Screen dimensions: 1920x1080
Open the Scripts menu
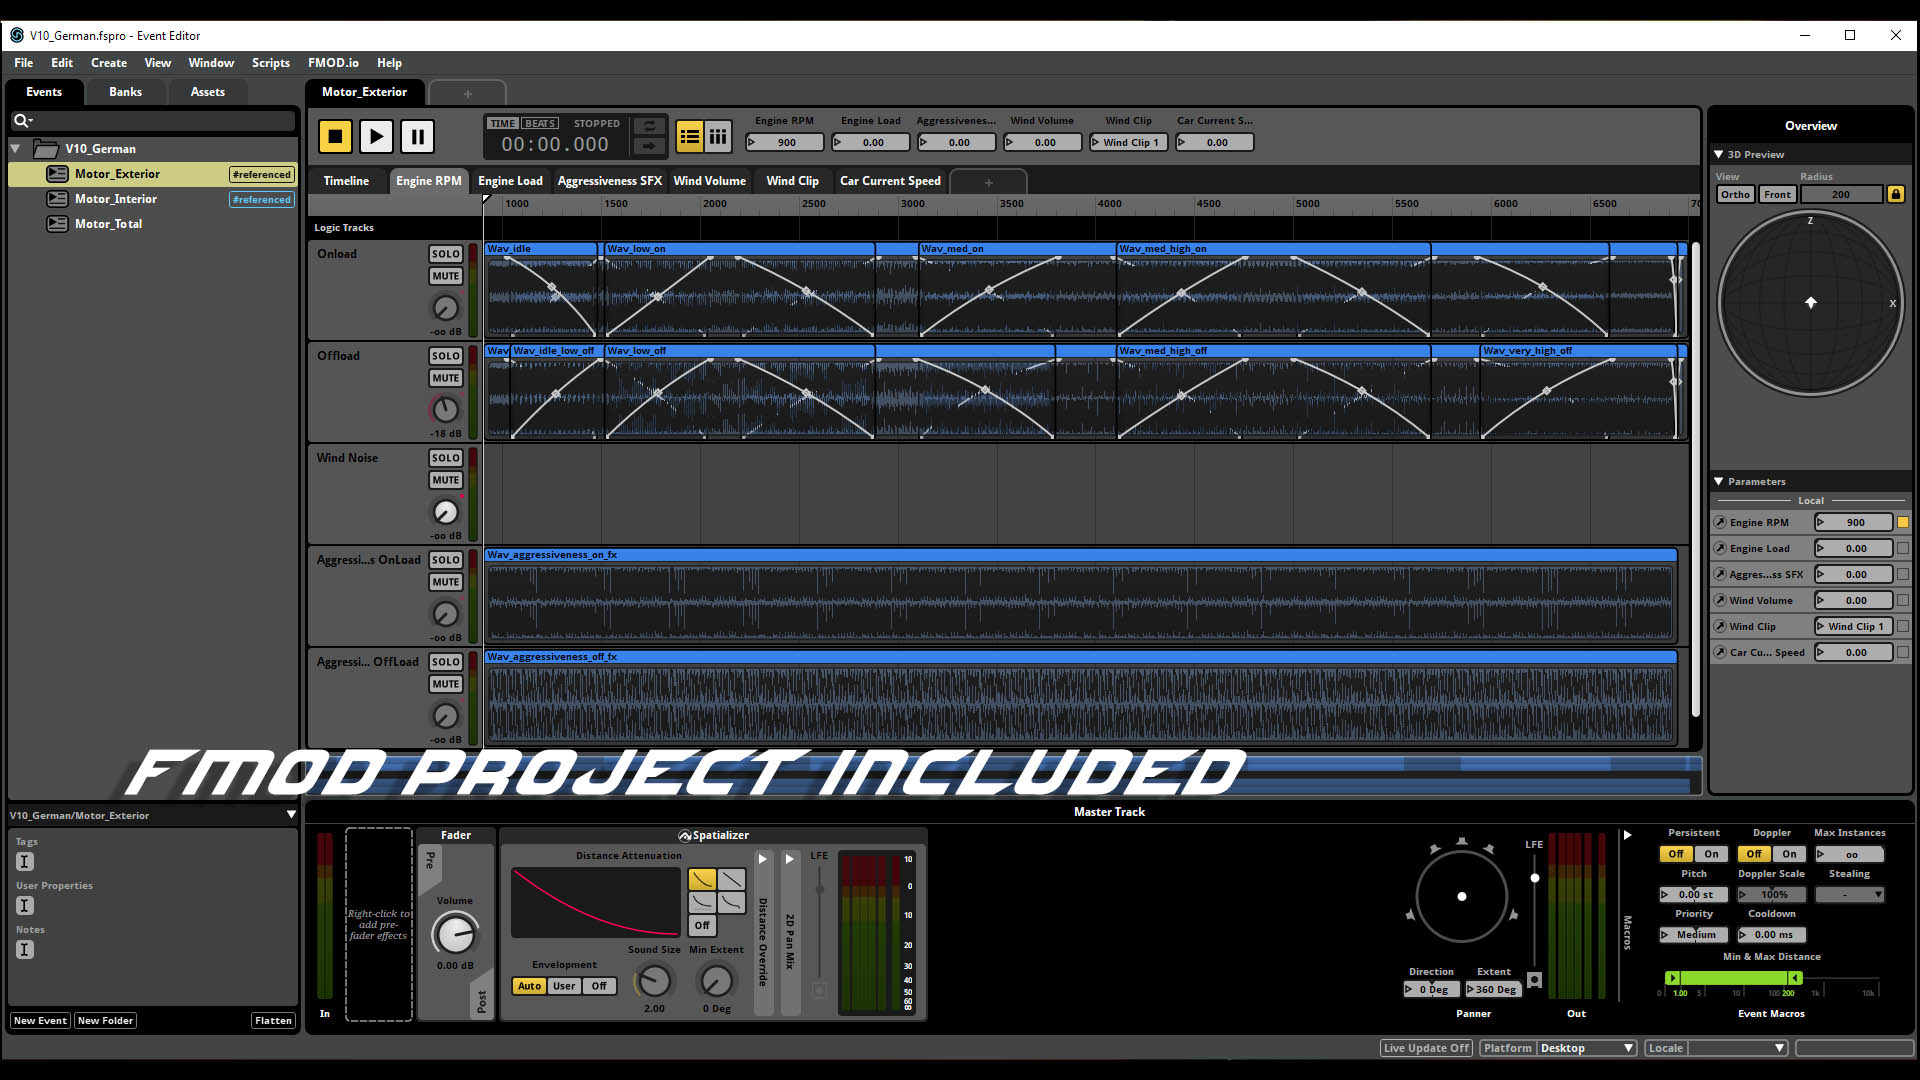click(x=270, y=62)
